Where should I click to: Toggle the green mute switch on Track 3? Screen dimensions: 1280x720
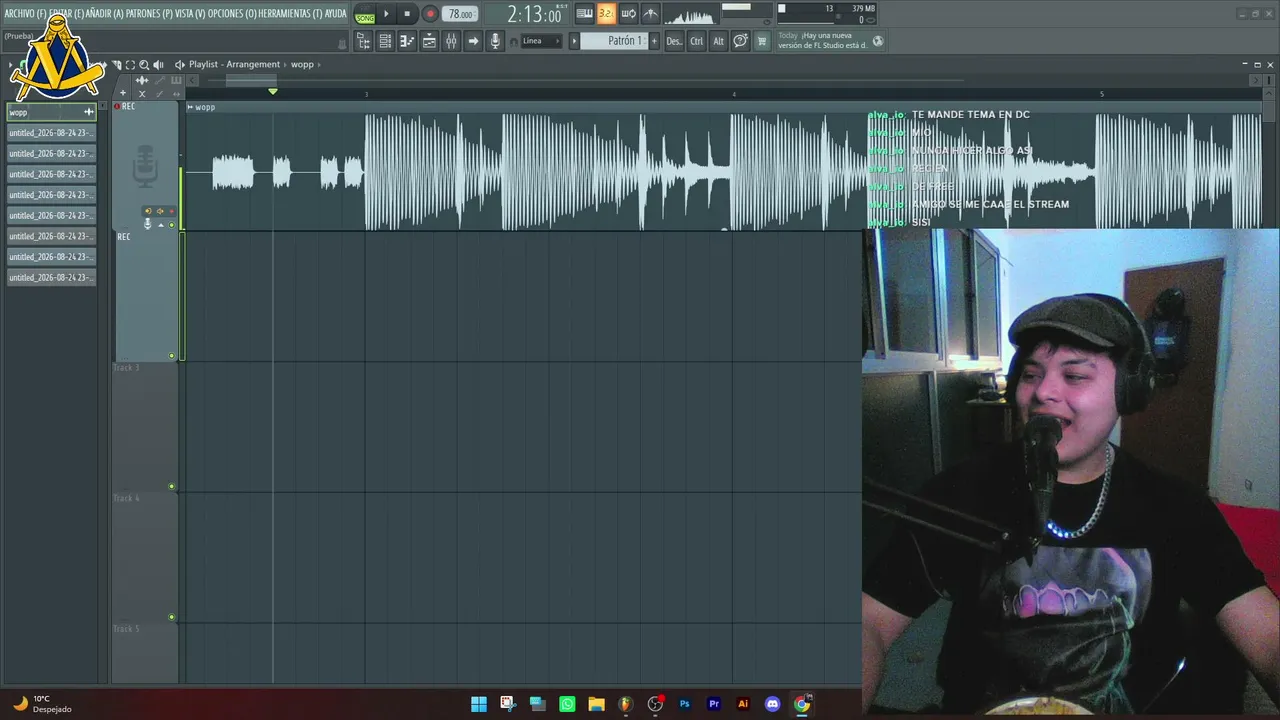[x=171, y=487]
